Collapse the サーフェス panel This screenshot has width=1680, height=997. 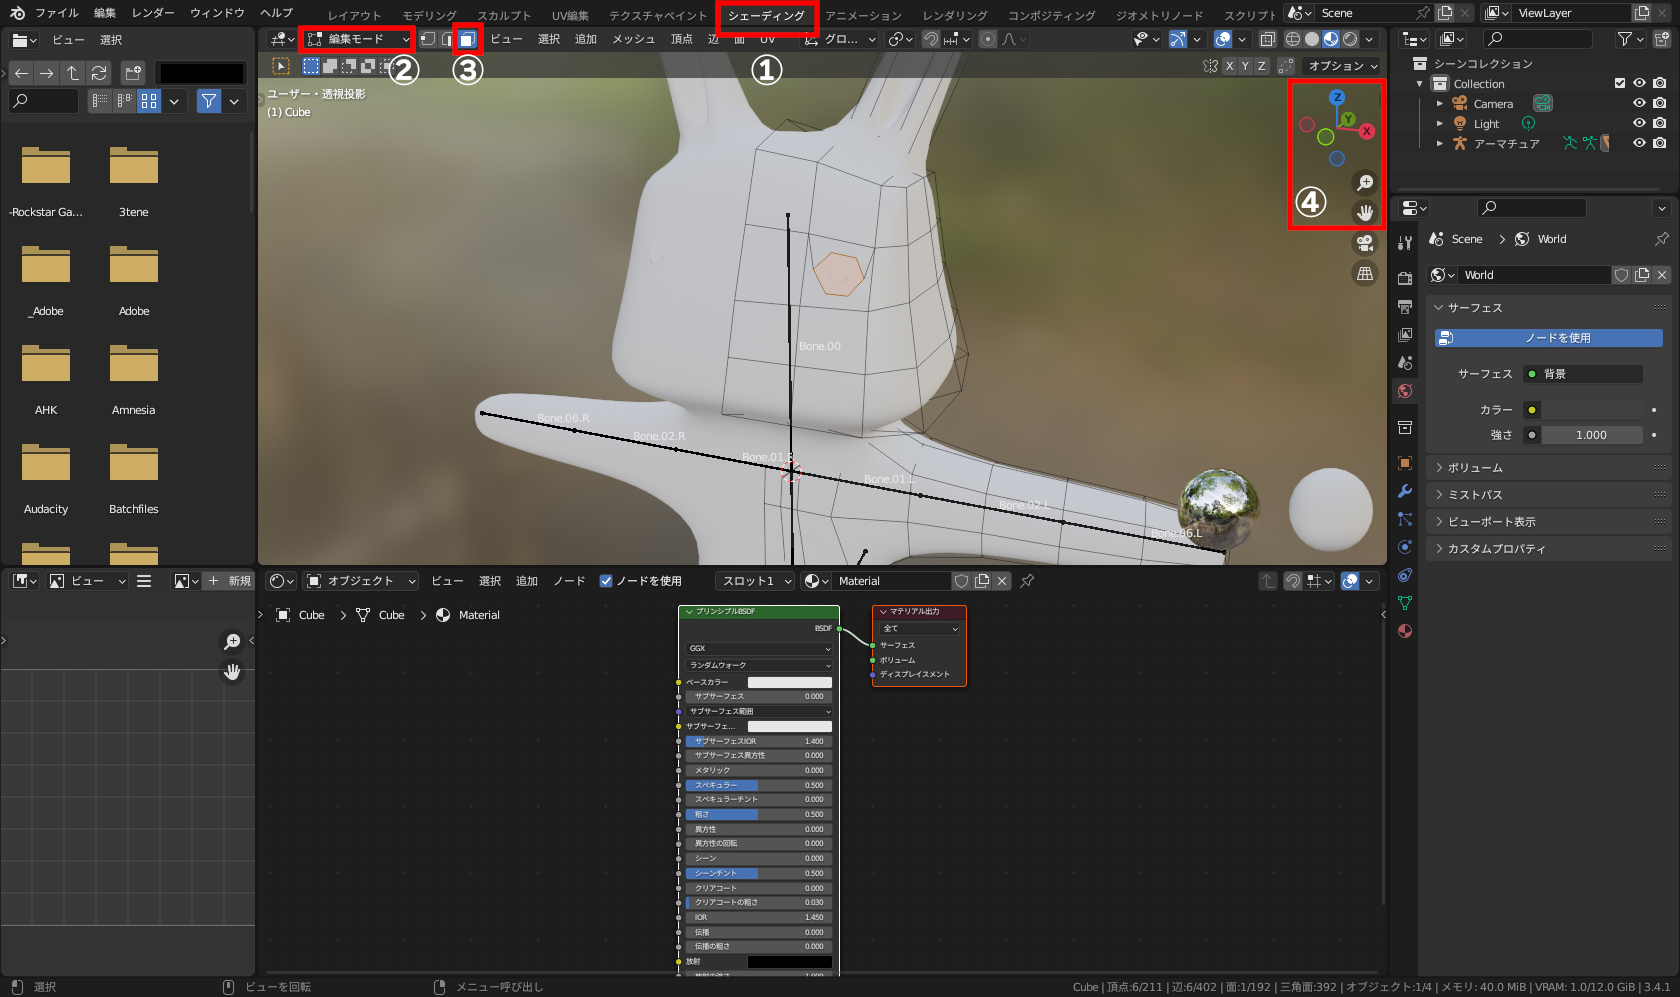(x=1548, y=308)
